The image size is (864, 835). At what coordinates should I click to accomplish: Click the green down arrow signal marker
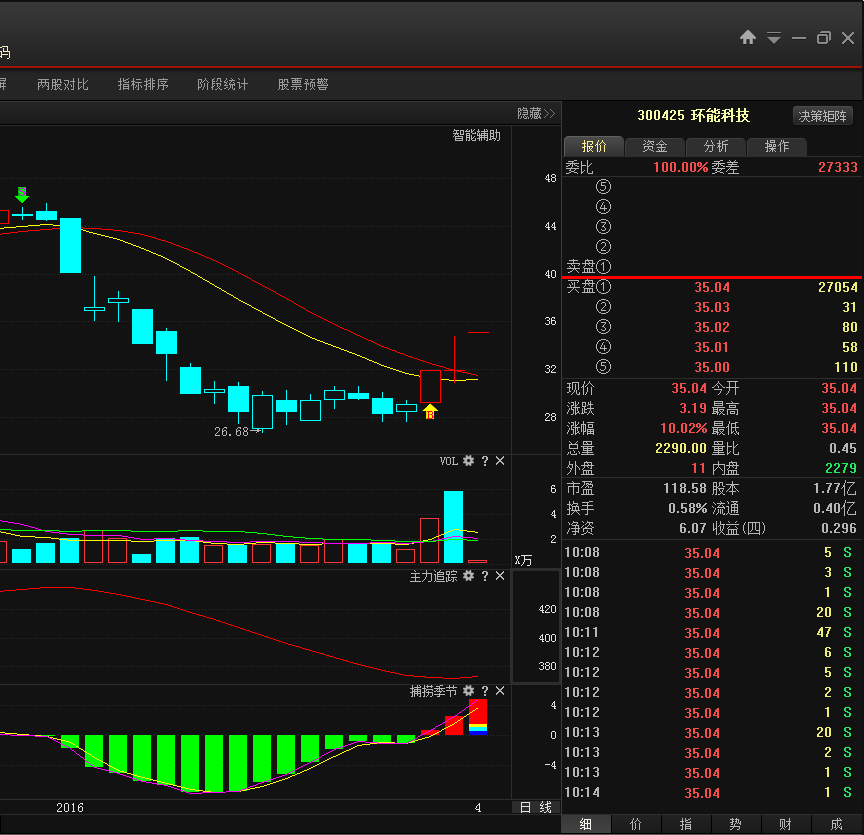coord(22,194)
